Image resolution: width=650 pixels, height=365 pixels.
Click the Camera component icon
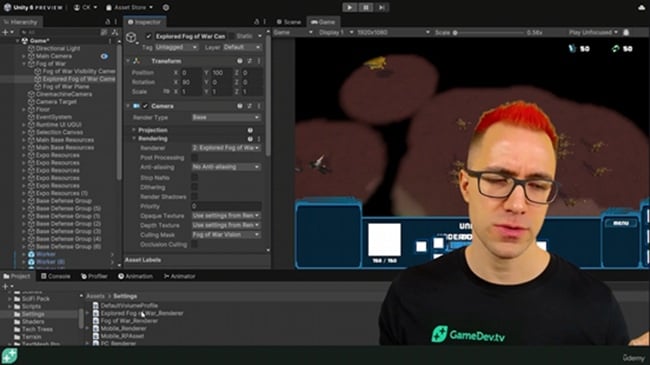point(136,106)
